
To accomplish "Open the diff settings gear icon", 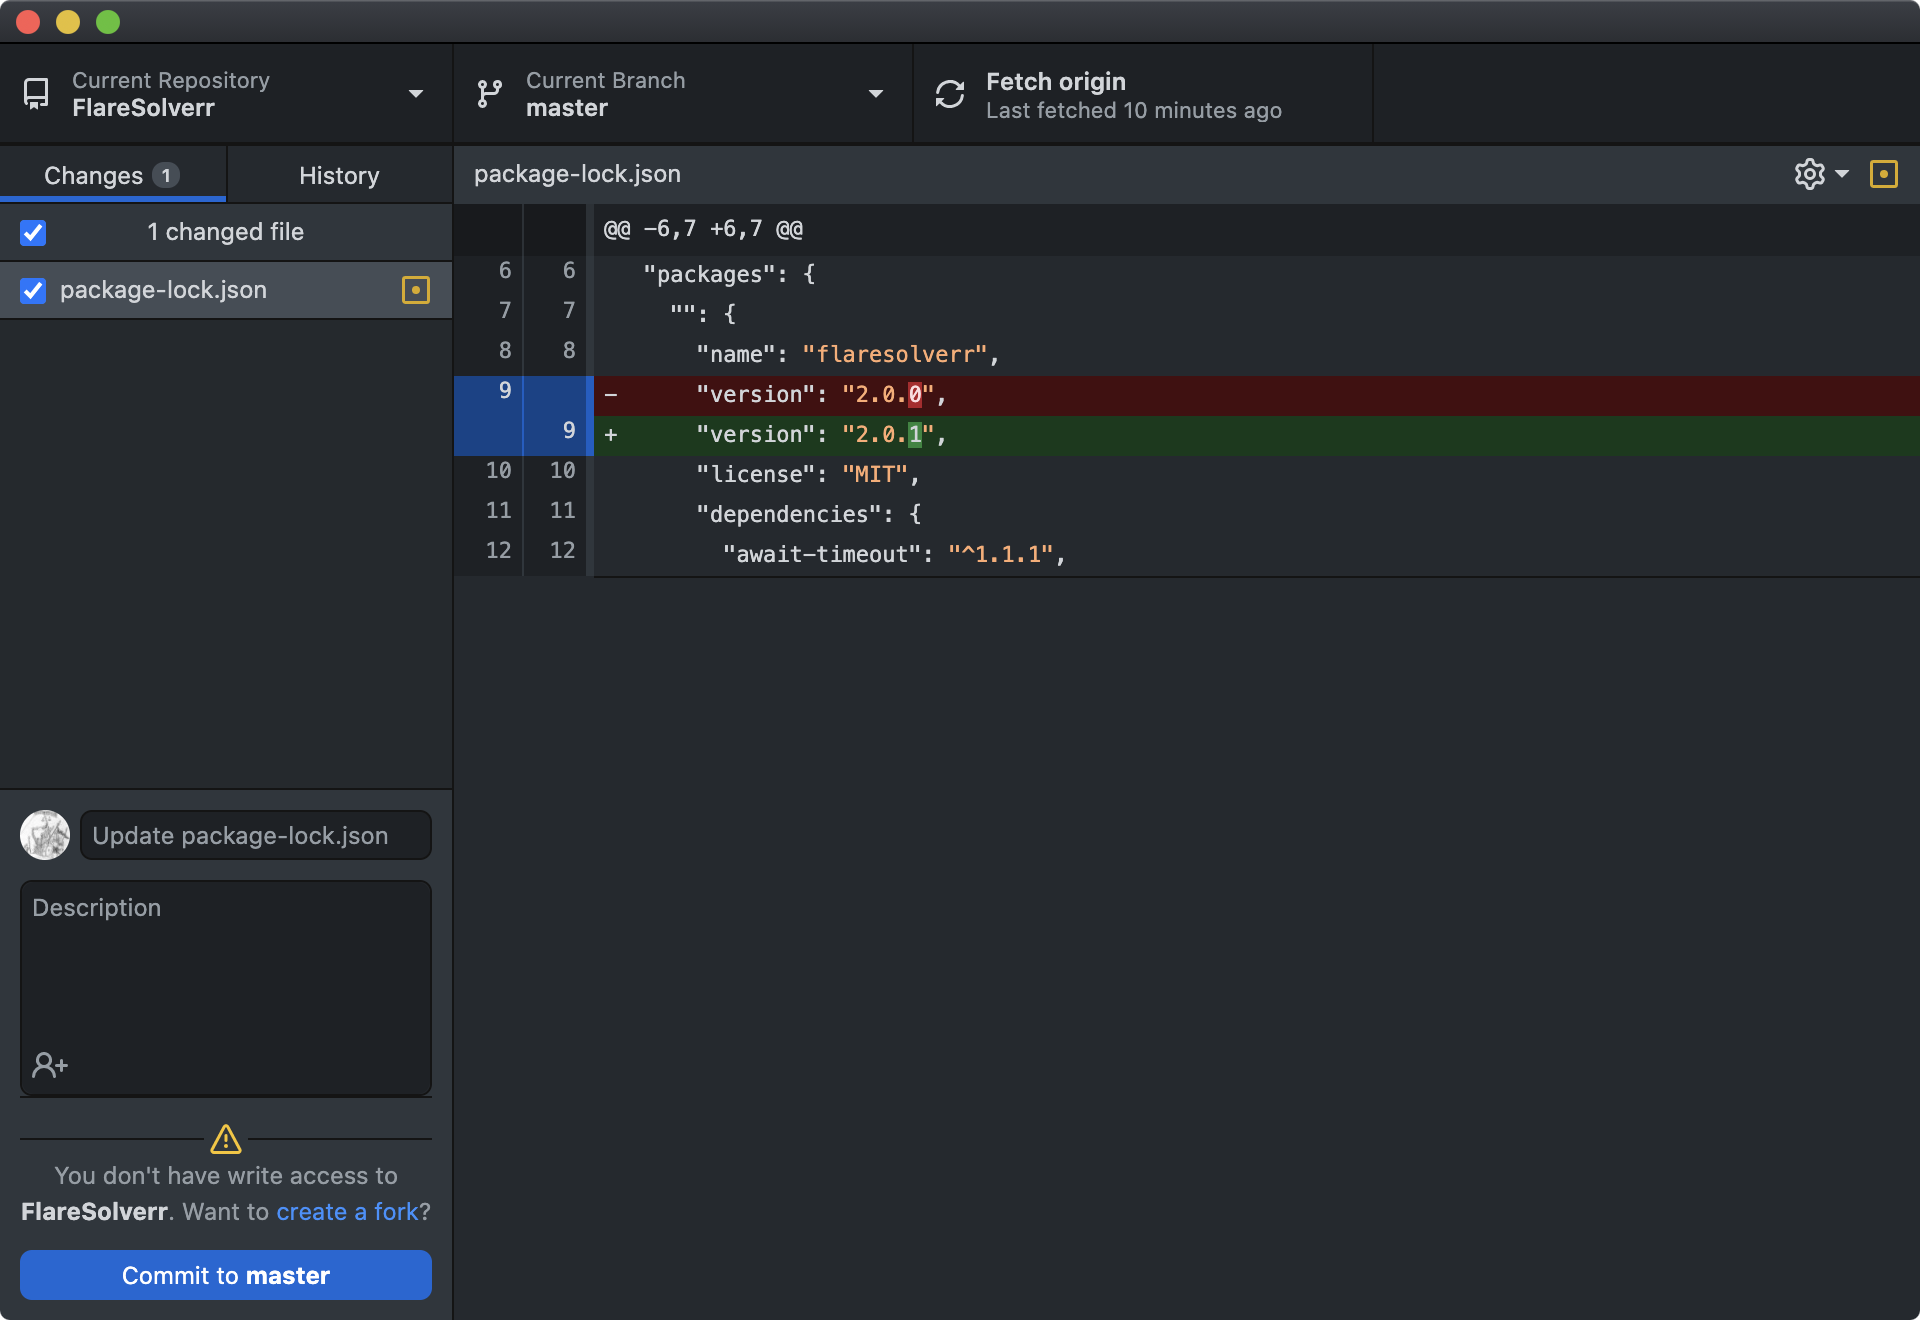I will [1808, 174].
